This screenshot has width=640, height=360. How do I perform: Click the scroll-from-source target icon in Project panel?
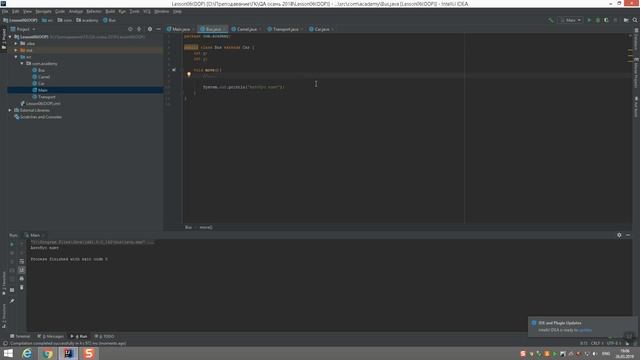[x=130, y=29]
